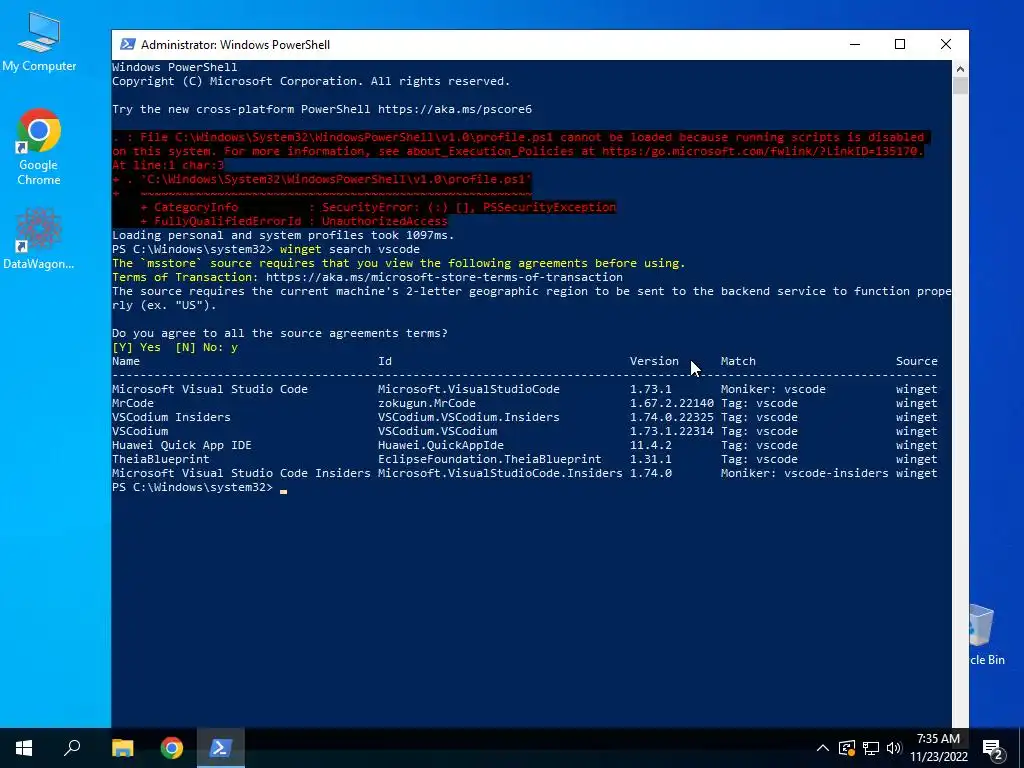Click the security alert tray icon
This screenshot has width=1024, height=768.
pos(847,748)
